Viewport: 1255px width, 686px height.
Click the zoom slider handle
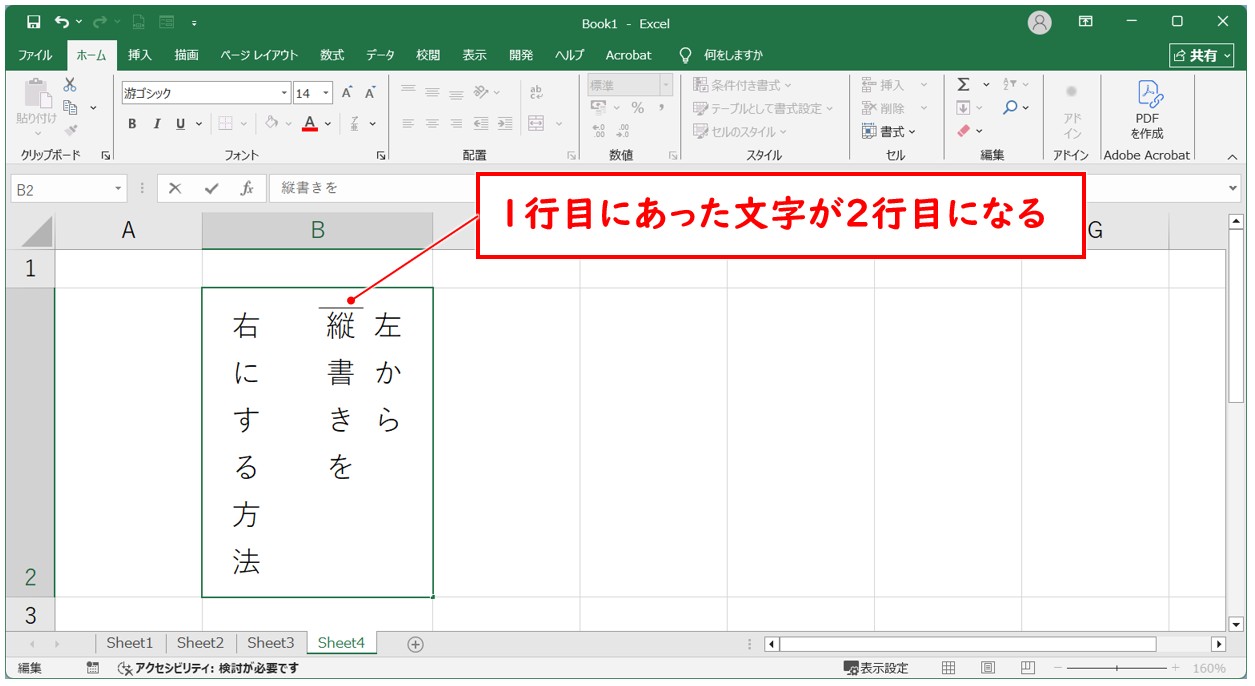[x=1117, y=668]
